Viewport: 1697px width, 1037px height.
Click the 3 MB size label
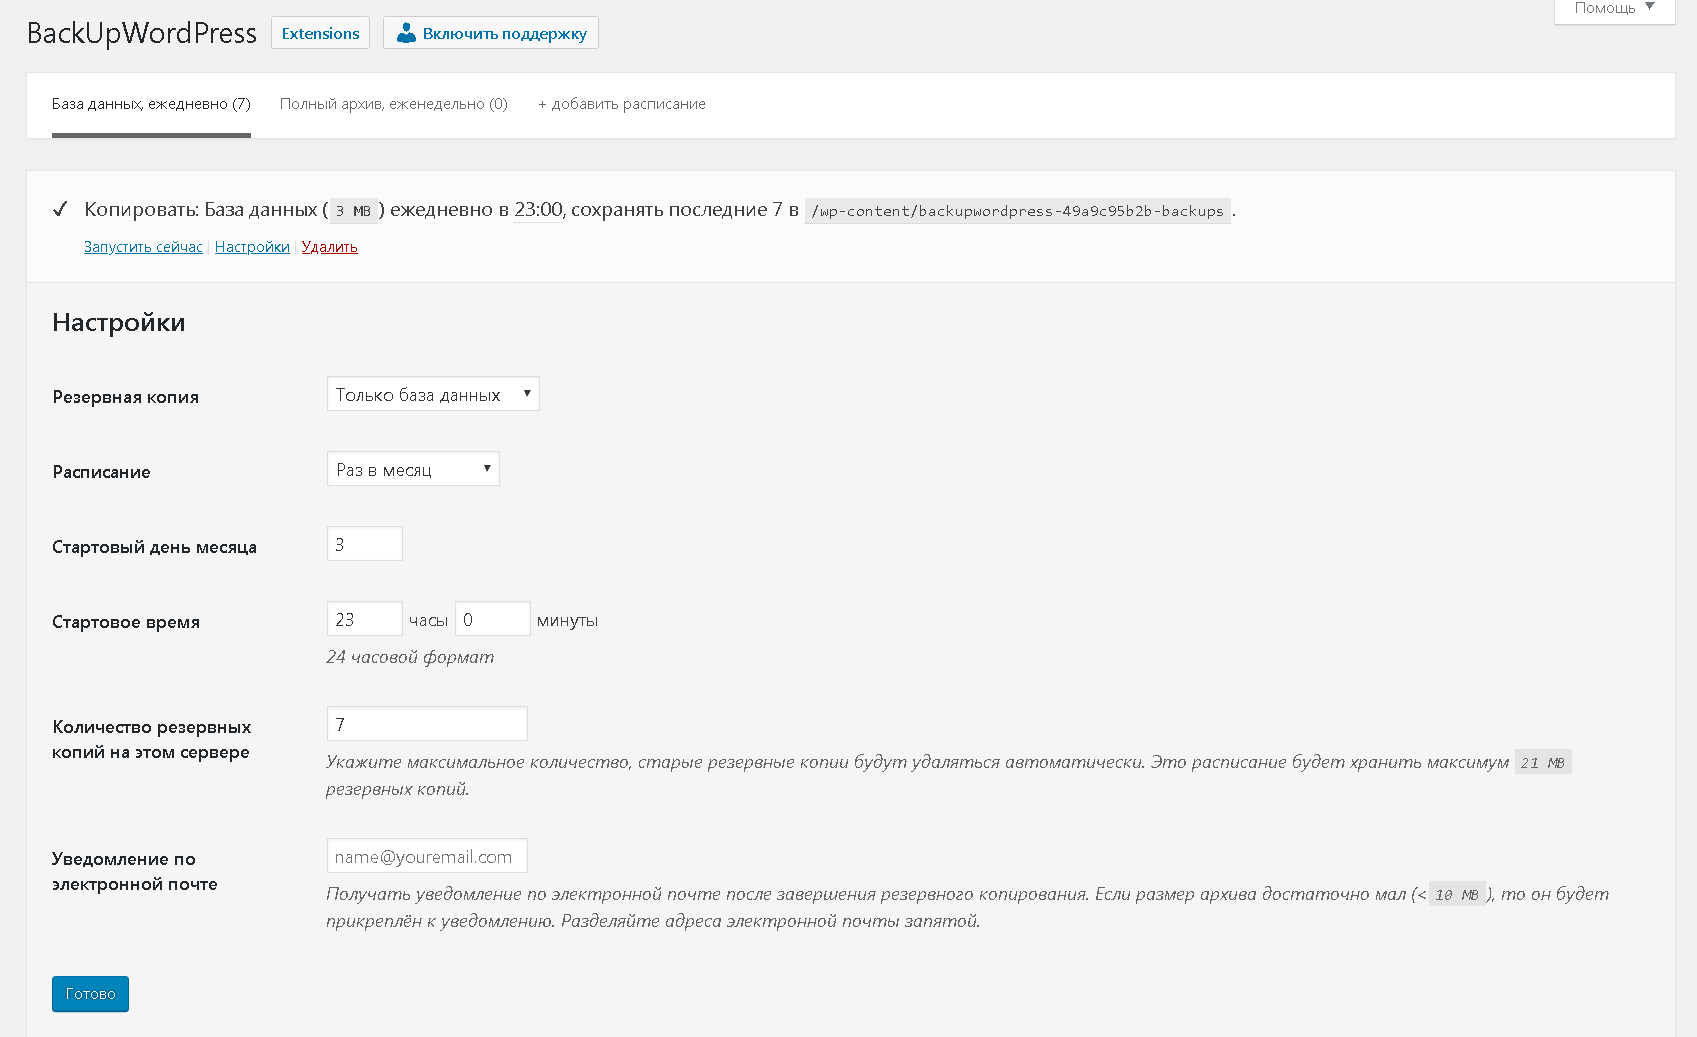pyautogui.click(x=353, y=211)
